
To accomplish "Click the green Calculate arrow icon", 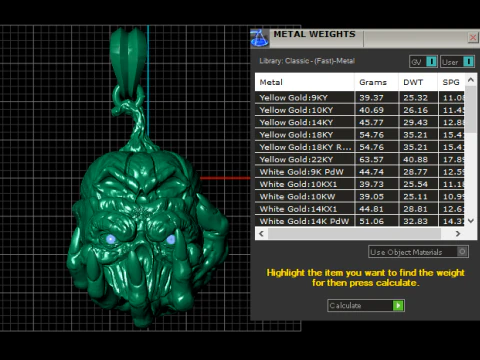I will point(398,305).
